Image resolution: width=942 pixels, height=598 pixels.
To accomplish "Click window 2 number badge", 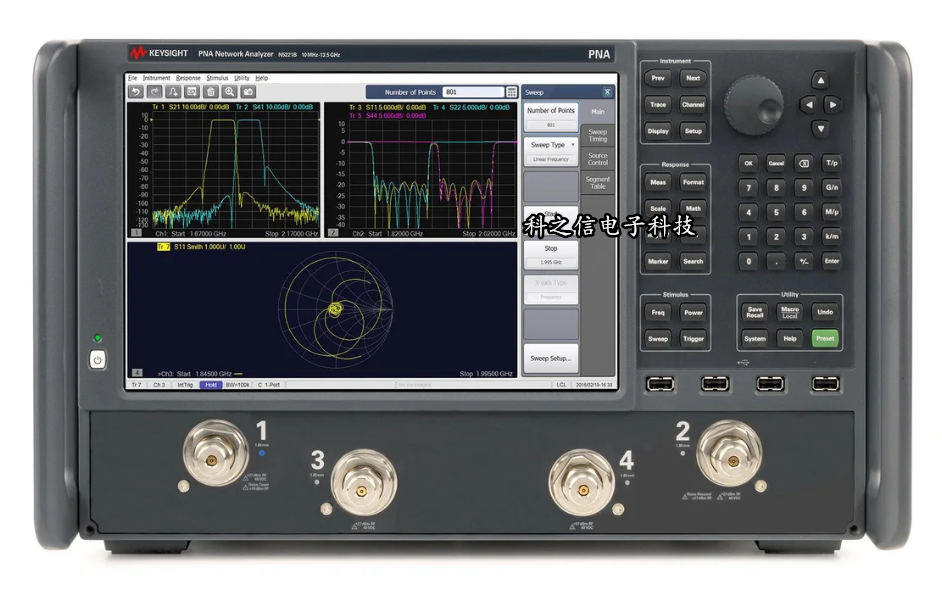I will (x=333, y=233).
